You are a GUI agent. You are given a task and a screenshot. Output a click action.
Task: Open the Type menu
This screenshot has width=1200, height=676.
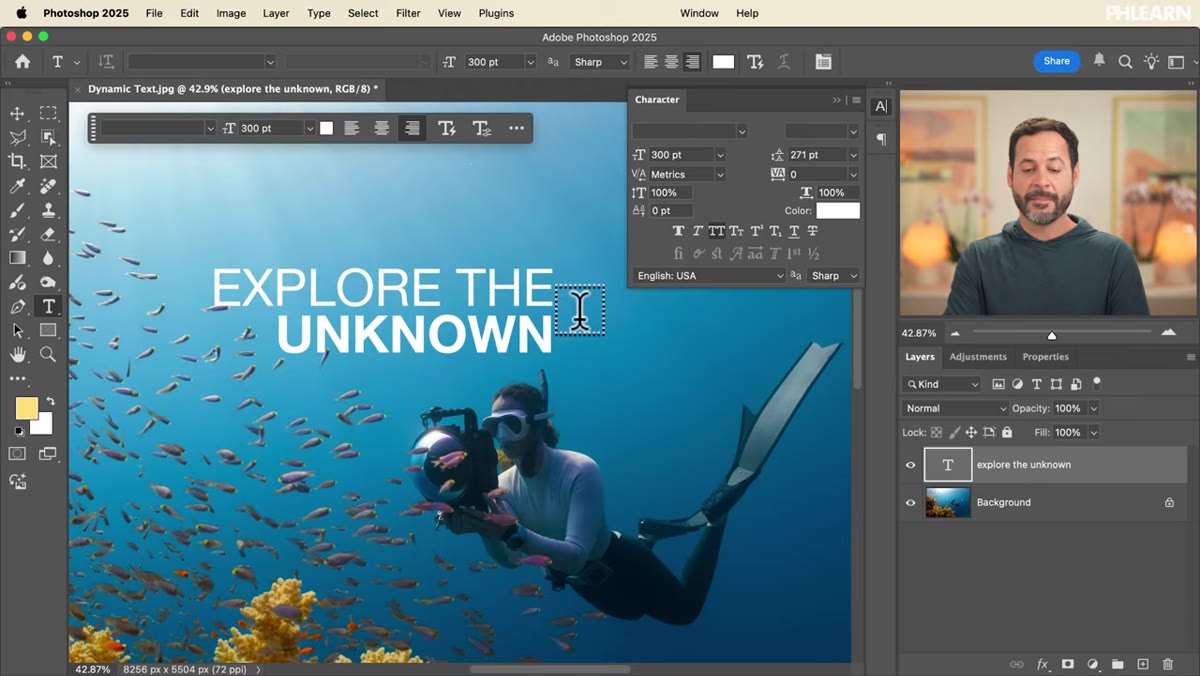click(319, 13)
